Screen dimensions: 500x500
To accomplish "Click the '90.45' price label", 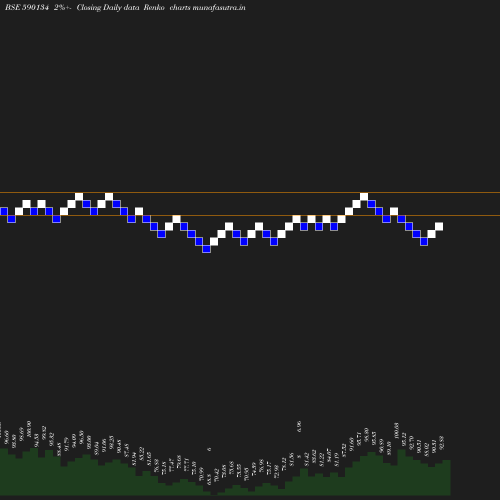I will pyautogui.click(x=119, y=446).
